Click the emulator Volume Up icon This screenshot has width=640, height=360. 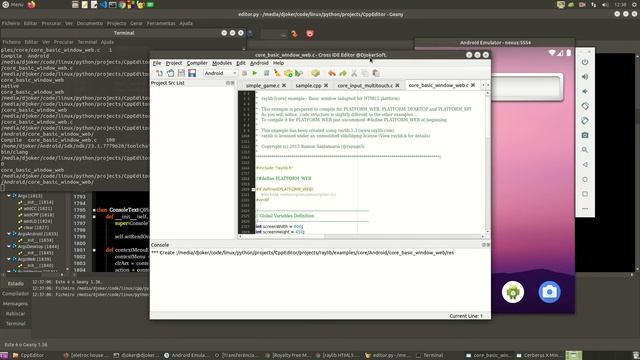click(585, 77)
